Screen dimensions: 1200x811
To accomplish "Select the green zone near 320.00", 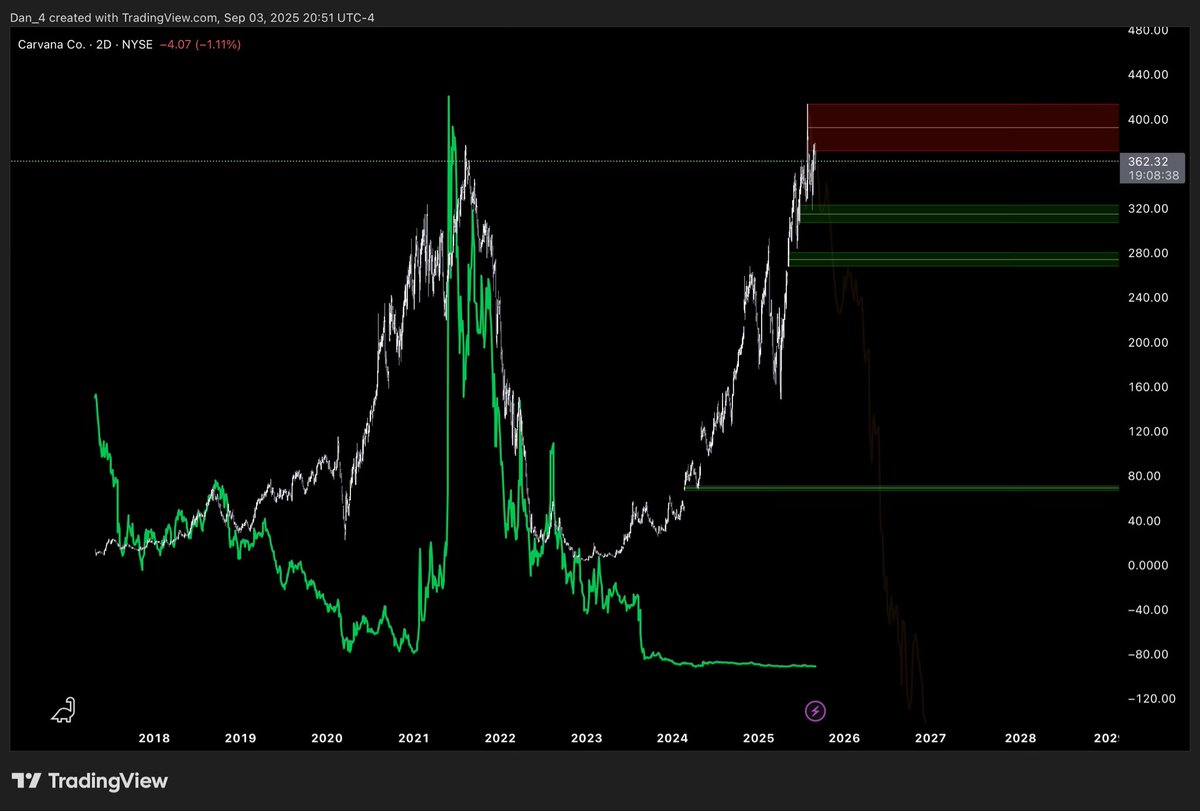I will pos(960,213).
